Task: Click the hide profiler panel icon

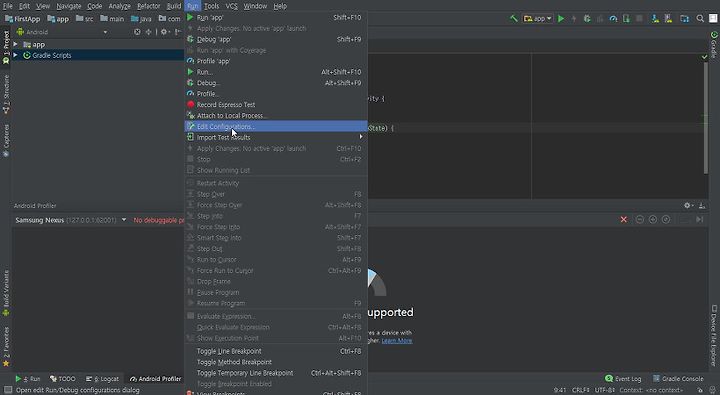Action: tap(702, 206)
